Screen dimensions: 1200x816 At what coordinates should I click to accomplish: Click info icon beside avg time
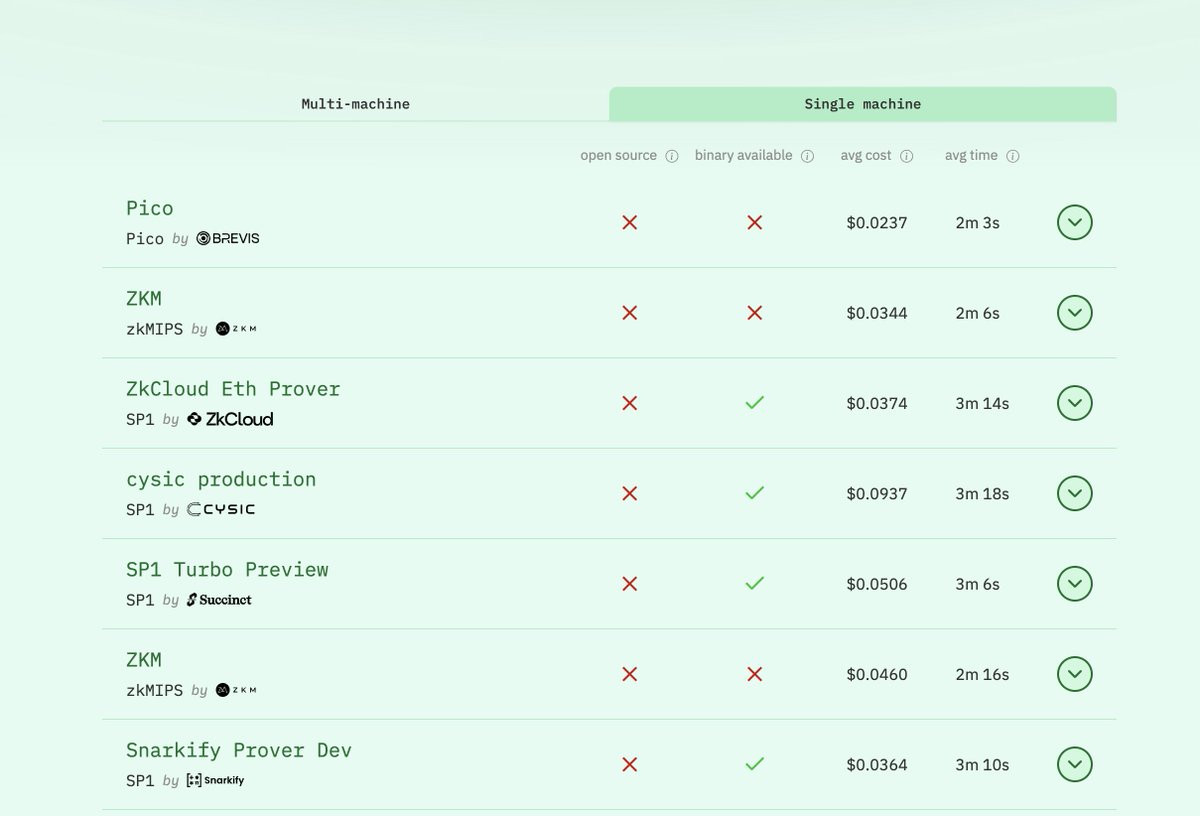tap(1012, 156)
